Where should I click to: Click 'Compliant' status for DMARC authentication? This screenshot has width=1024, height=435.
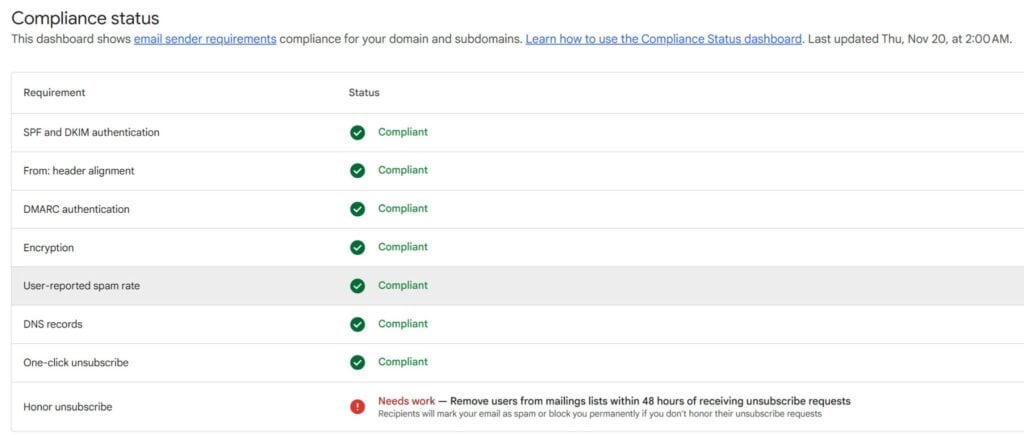coord(403,208)
